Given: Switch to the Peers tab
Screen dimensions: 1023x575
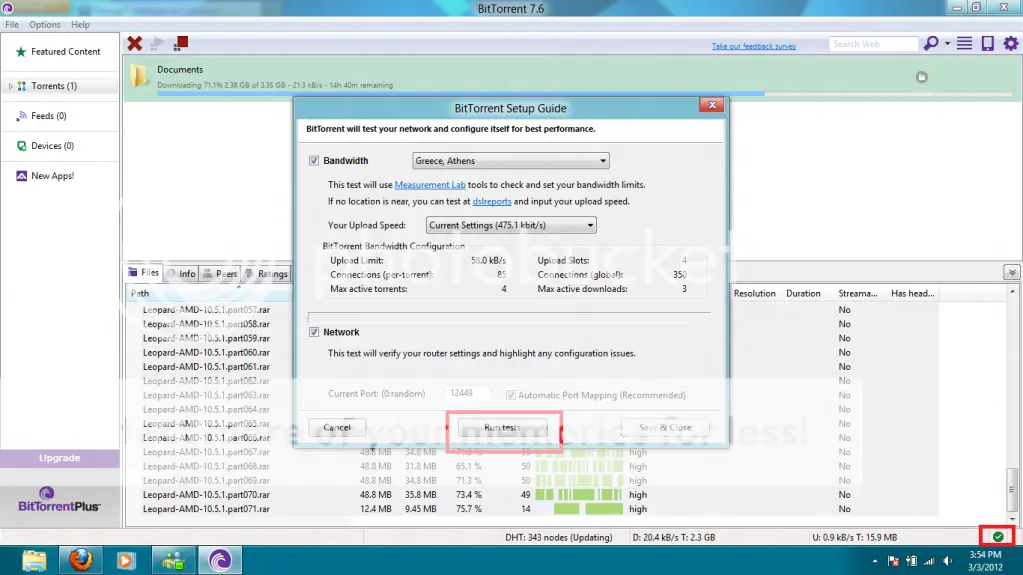Looking at the screenshot, I should point(220,273).
